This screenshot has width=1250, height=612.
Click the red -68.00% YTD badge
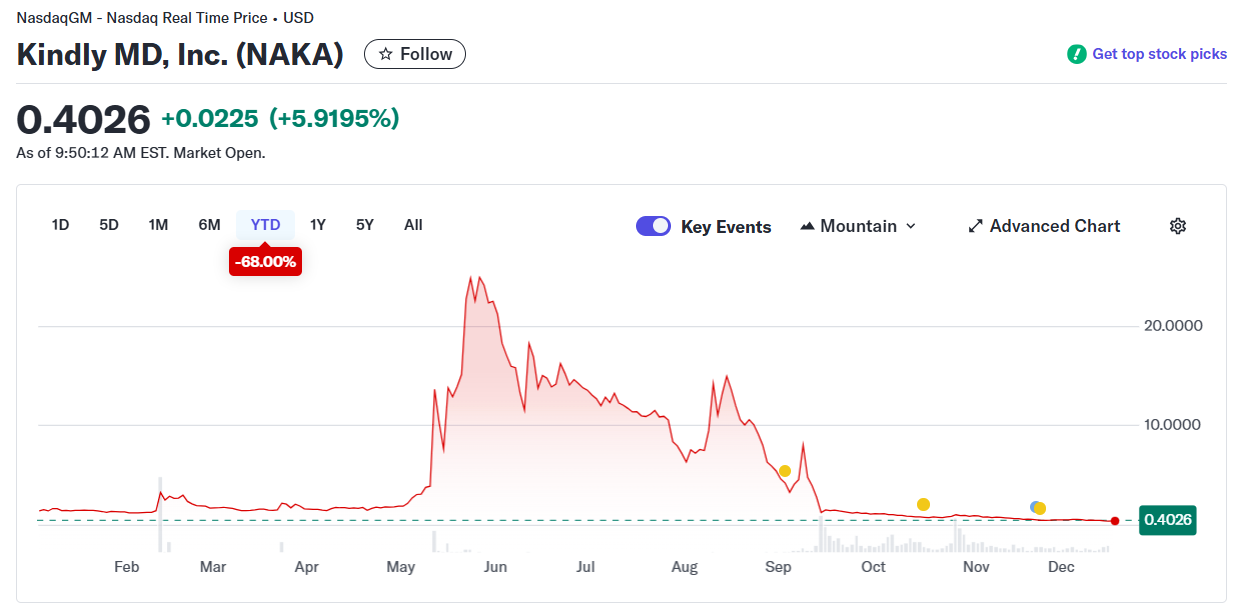pos(265,261)
